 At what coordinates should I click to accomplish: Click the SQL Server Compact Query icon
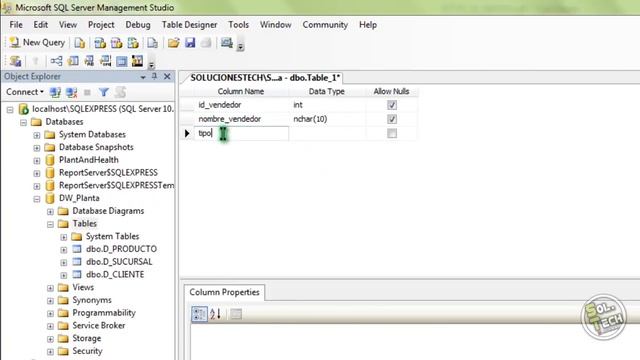[x=153, y=43]
